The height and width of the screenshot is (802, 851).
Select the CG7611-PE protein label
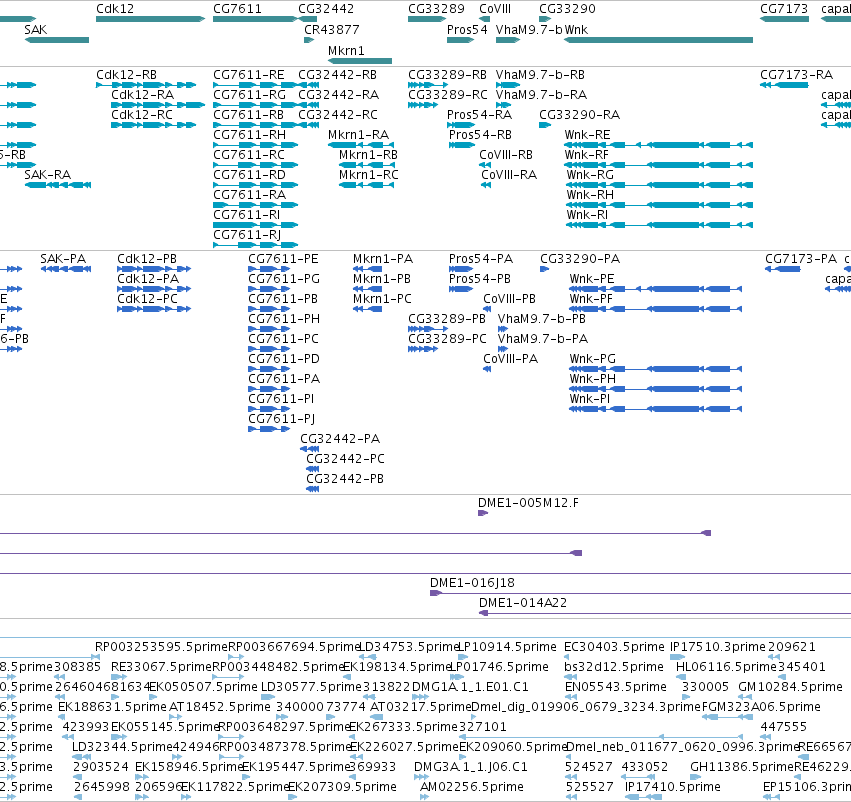283,258
